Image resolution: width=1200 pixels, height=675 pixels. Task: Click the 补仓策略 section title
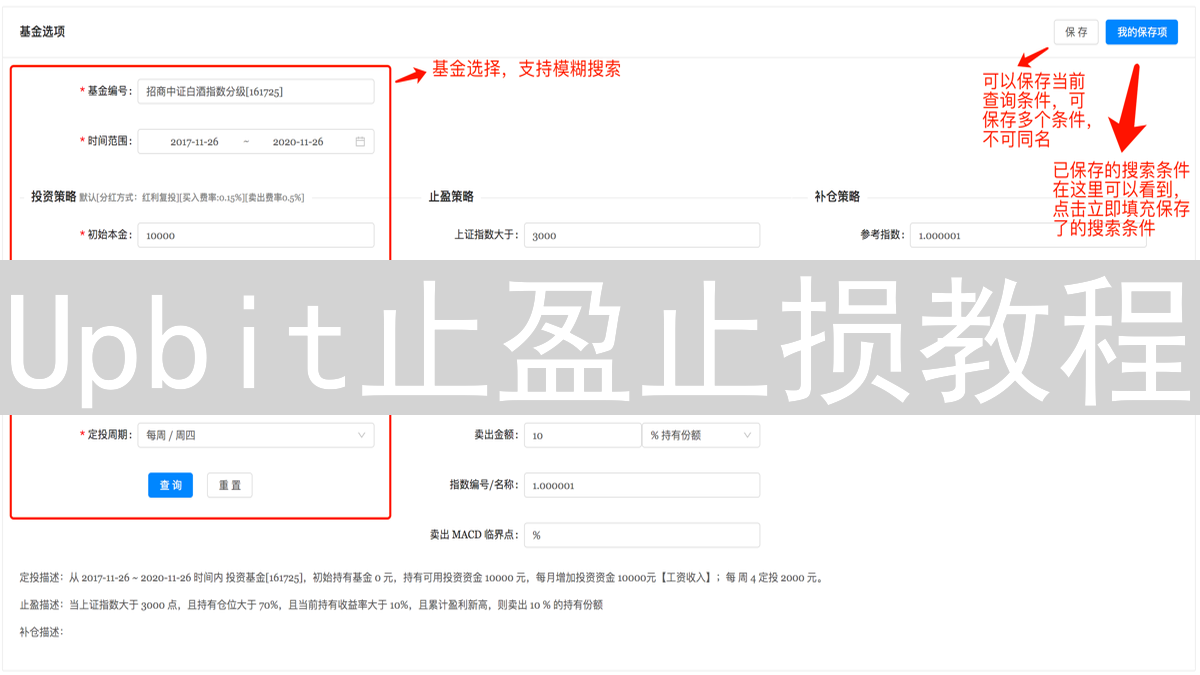click(x=837, y=197)
